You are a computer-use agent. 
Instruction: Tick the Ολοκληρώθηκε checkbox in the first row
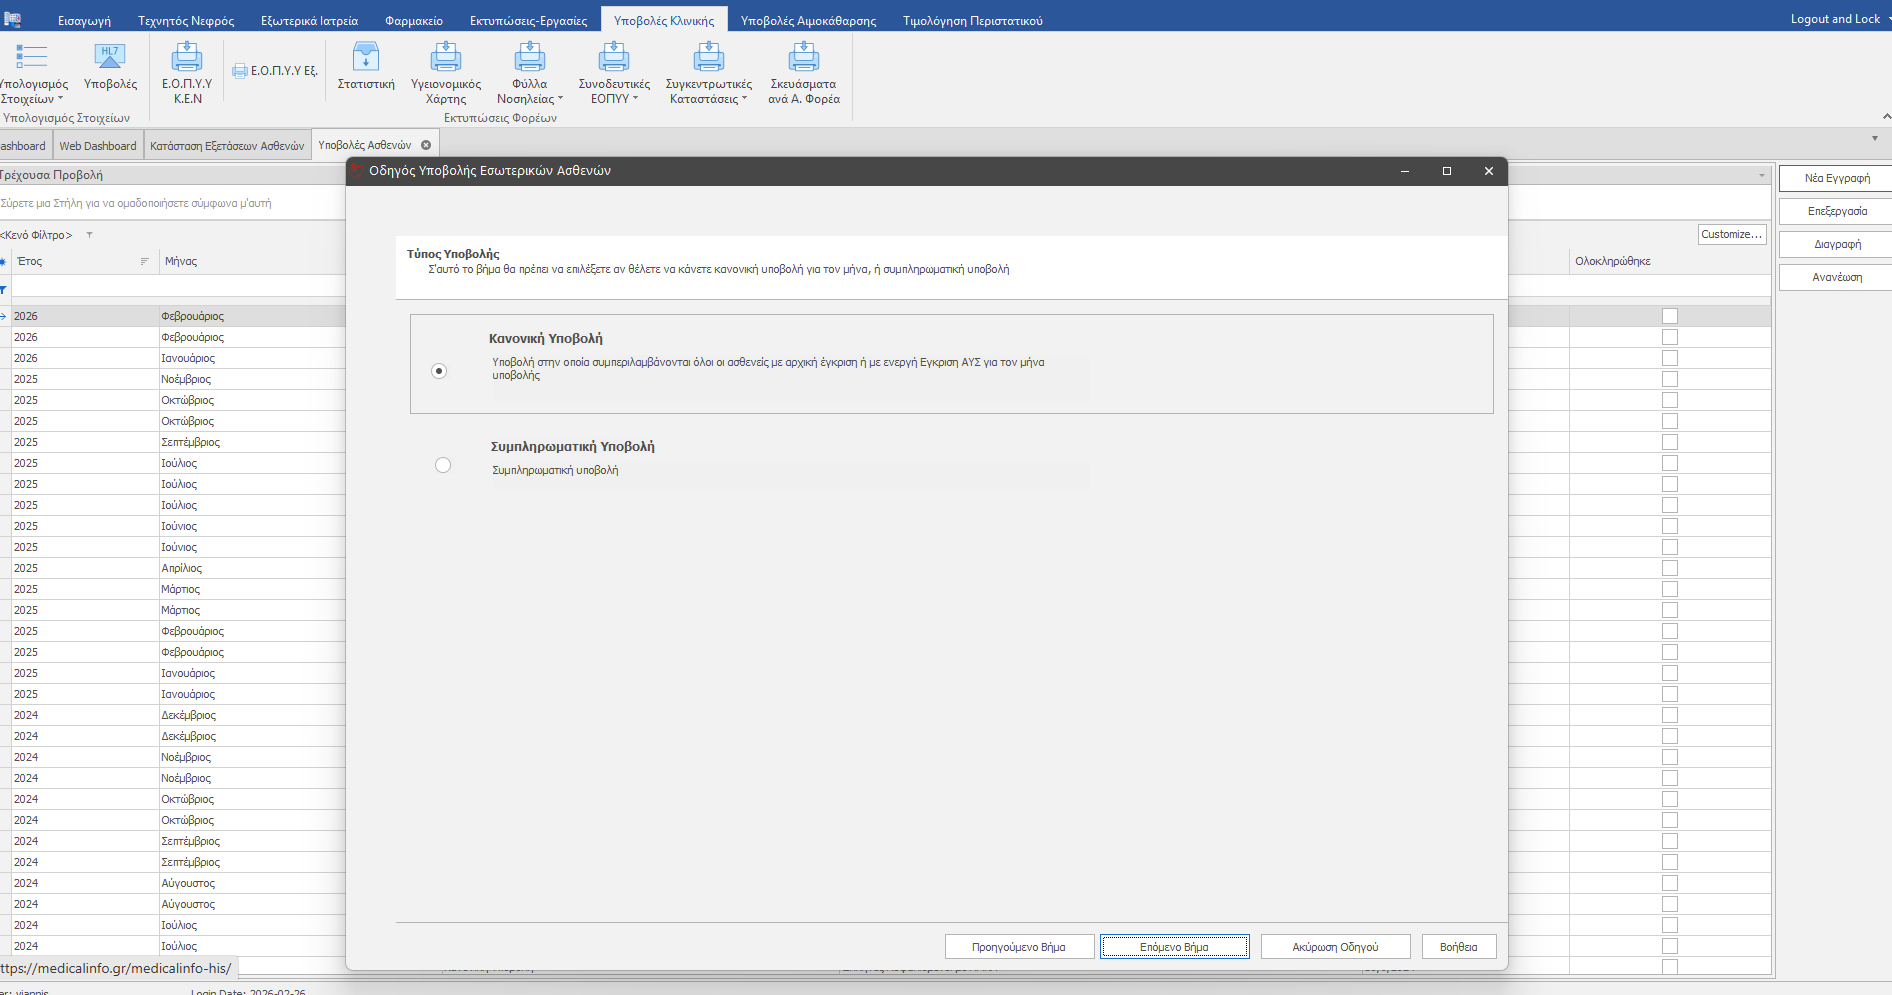pyautogui.click(x=1669, y=316)
